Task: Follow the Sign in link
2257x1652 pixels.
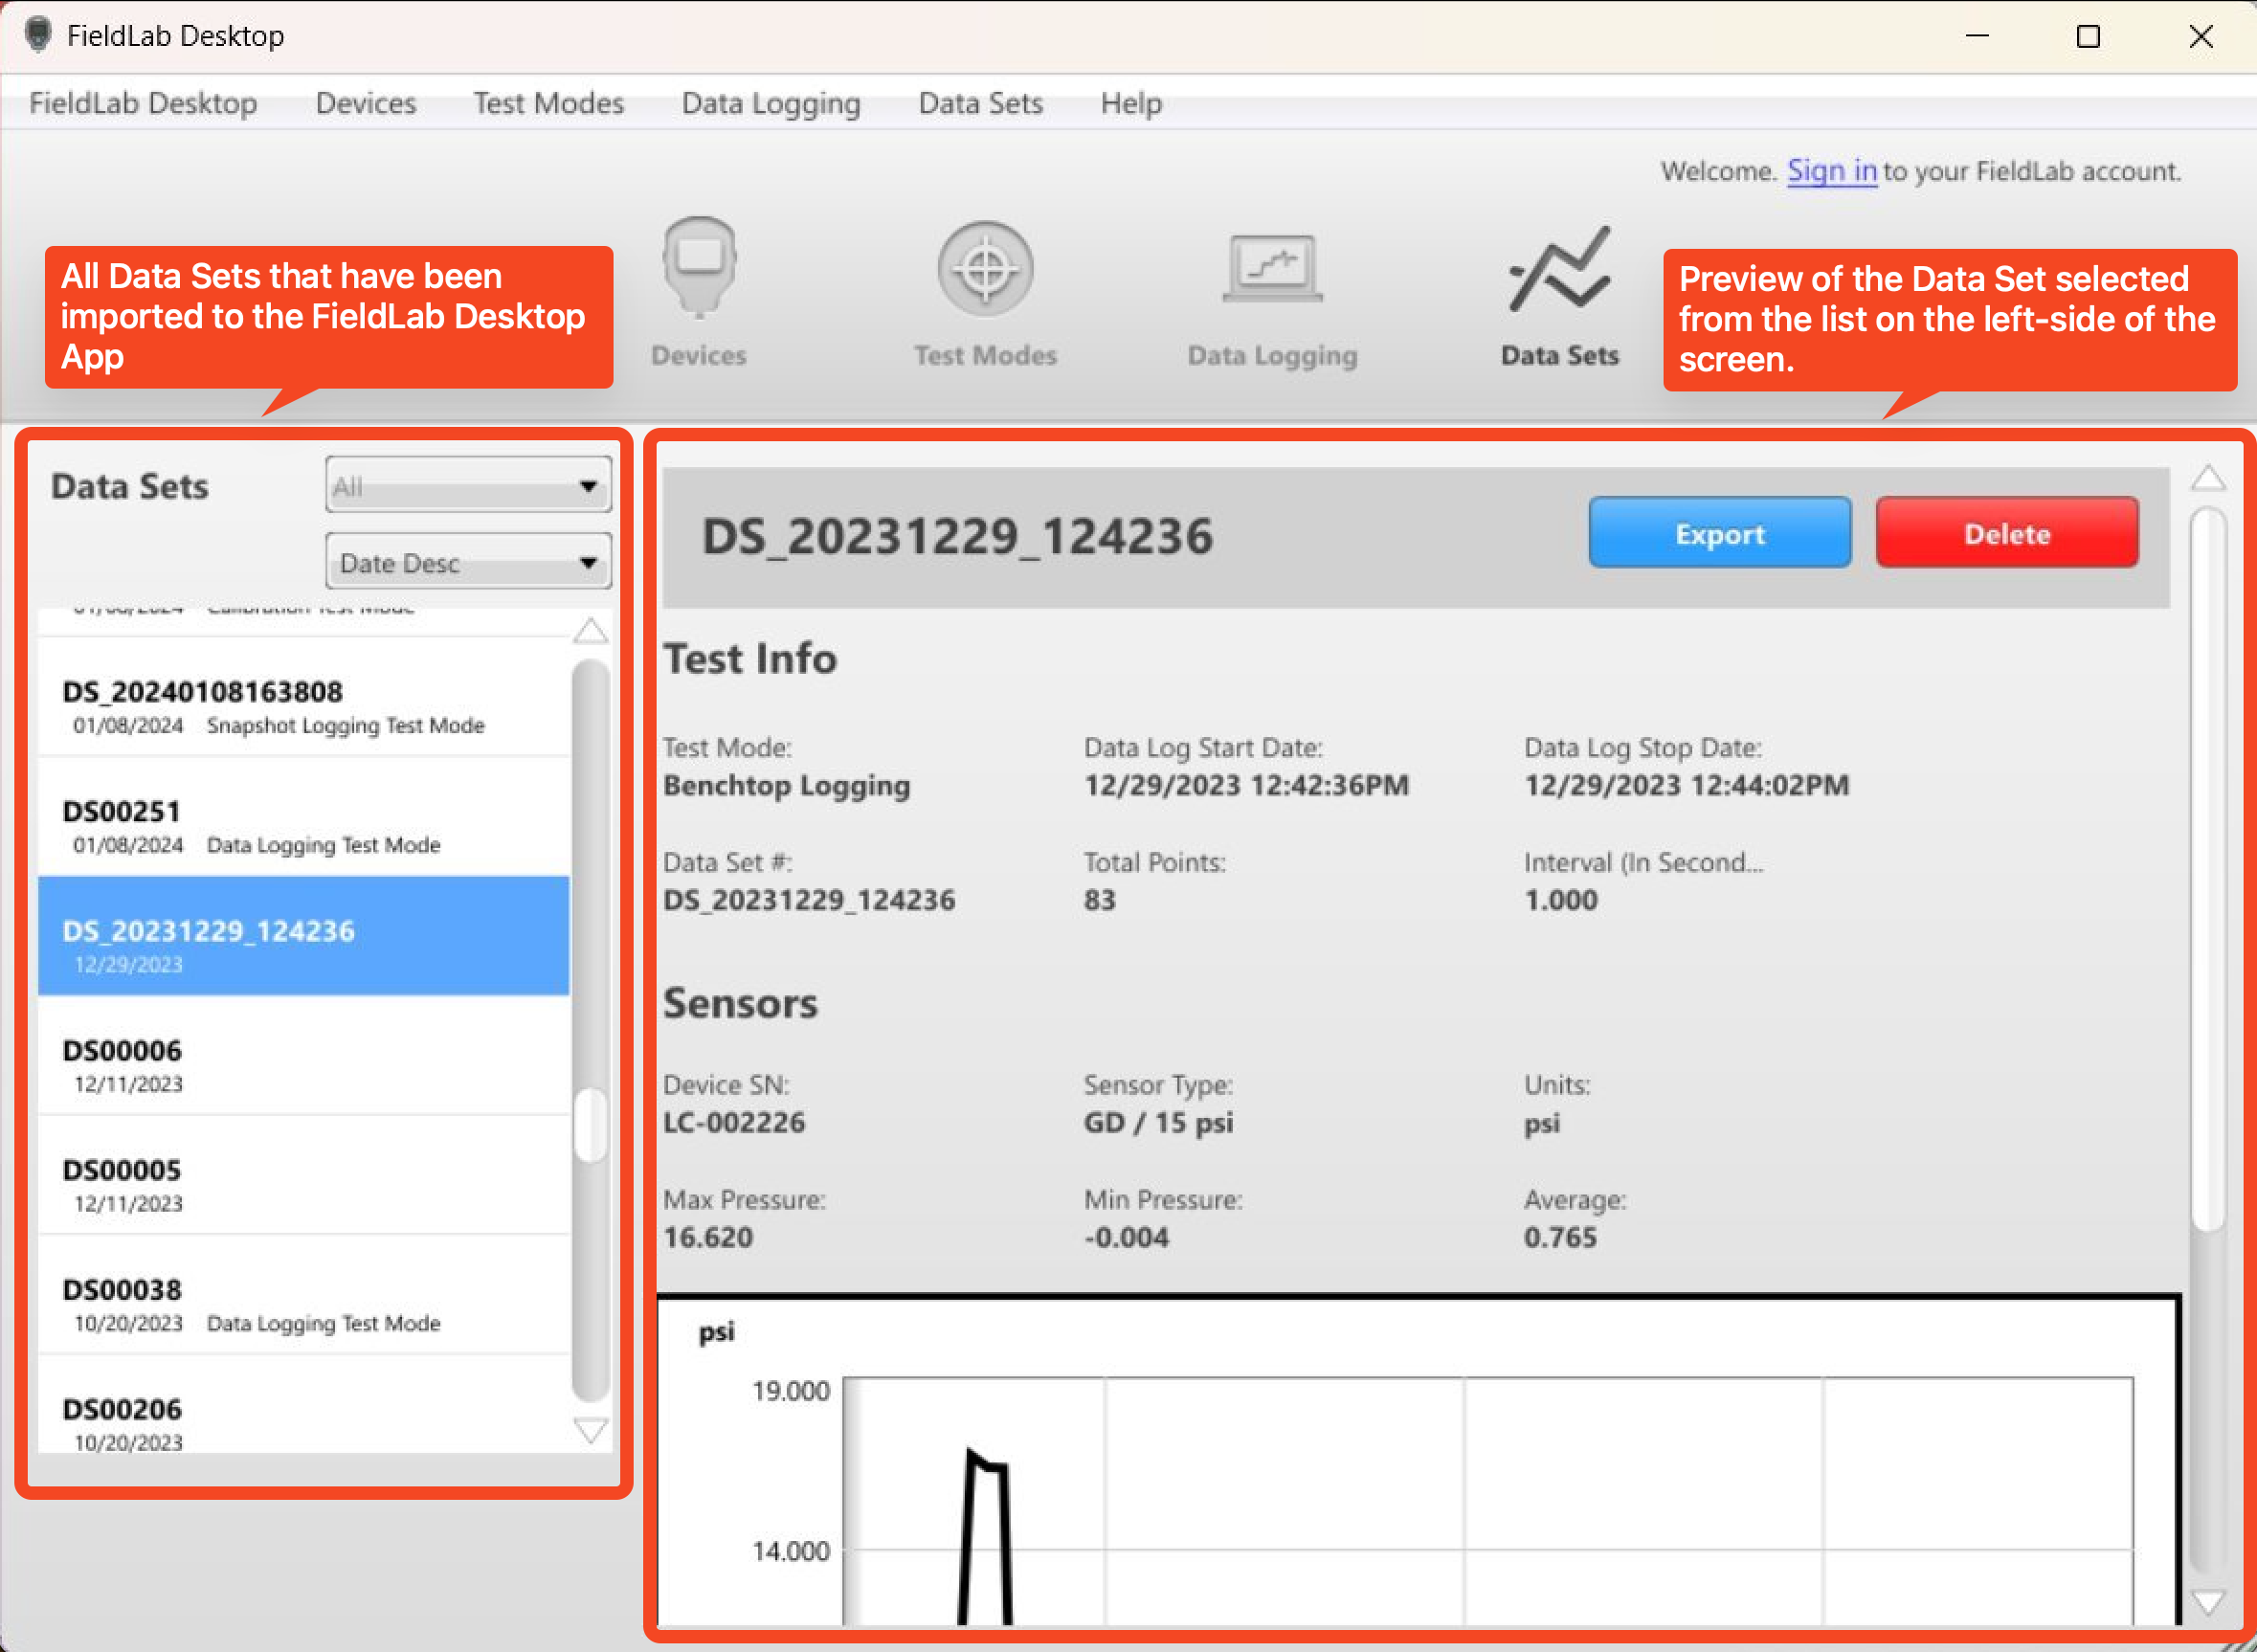Action: click(1832, 171)
